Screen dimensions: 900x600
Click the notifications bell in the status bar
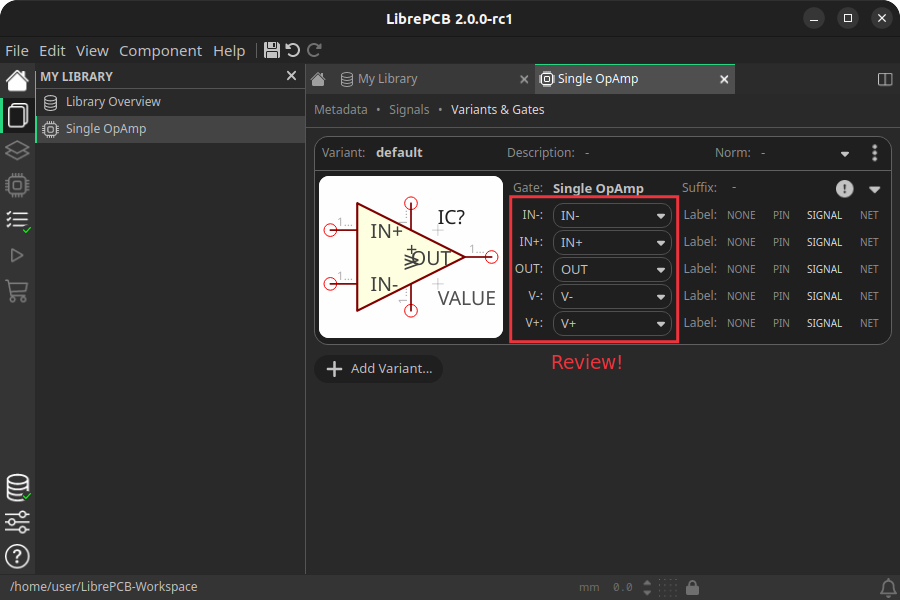point(888,587)
